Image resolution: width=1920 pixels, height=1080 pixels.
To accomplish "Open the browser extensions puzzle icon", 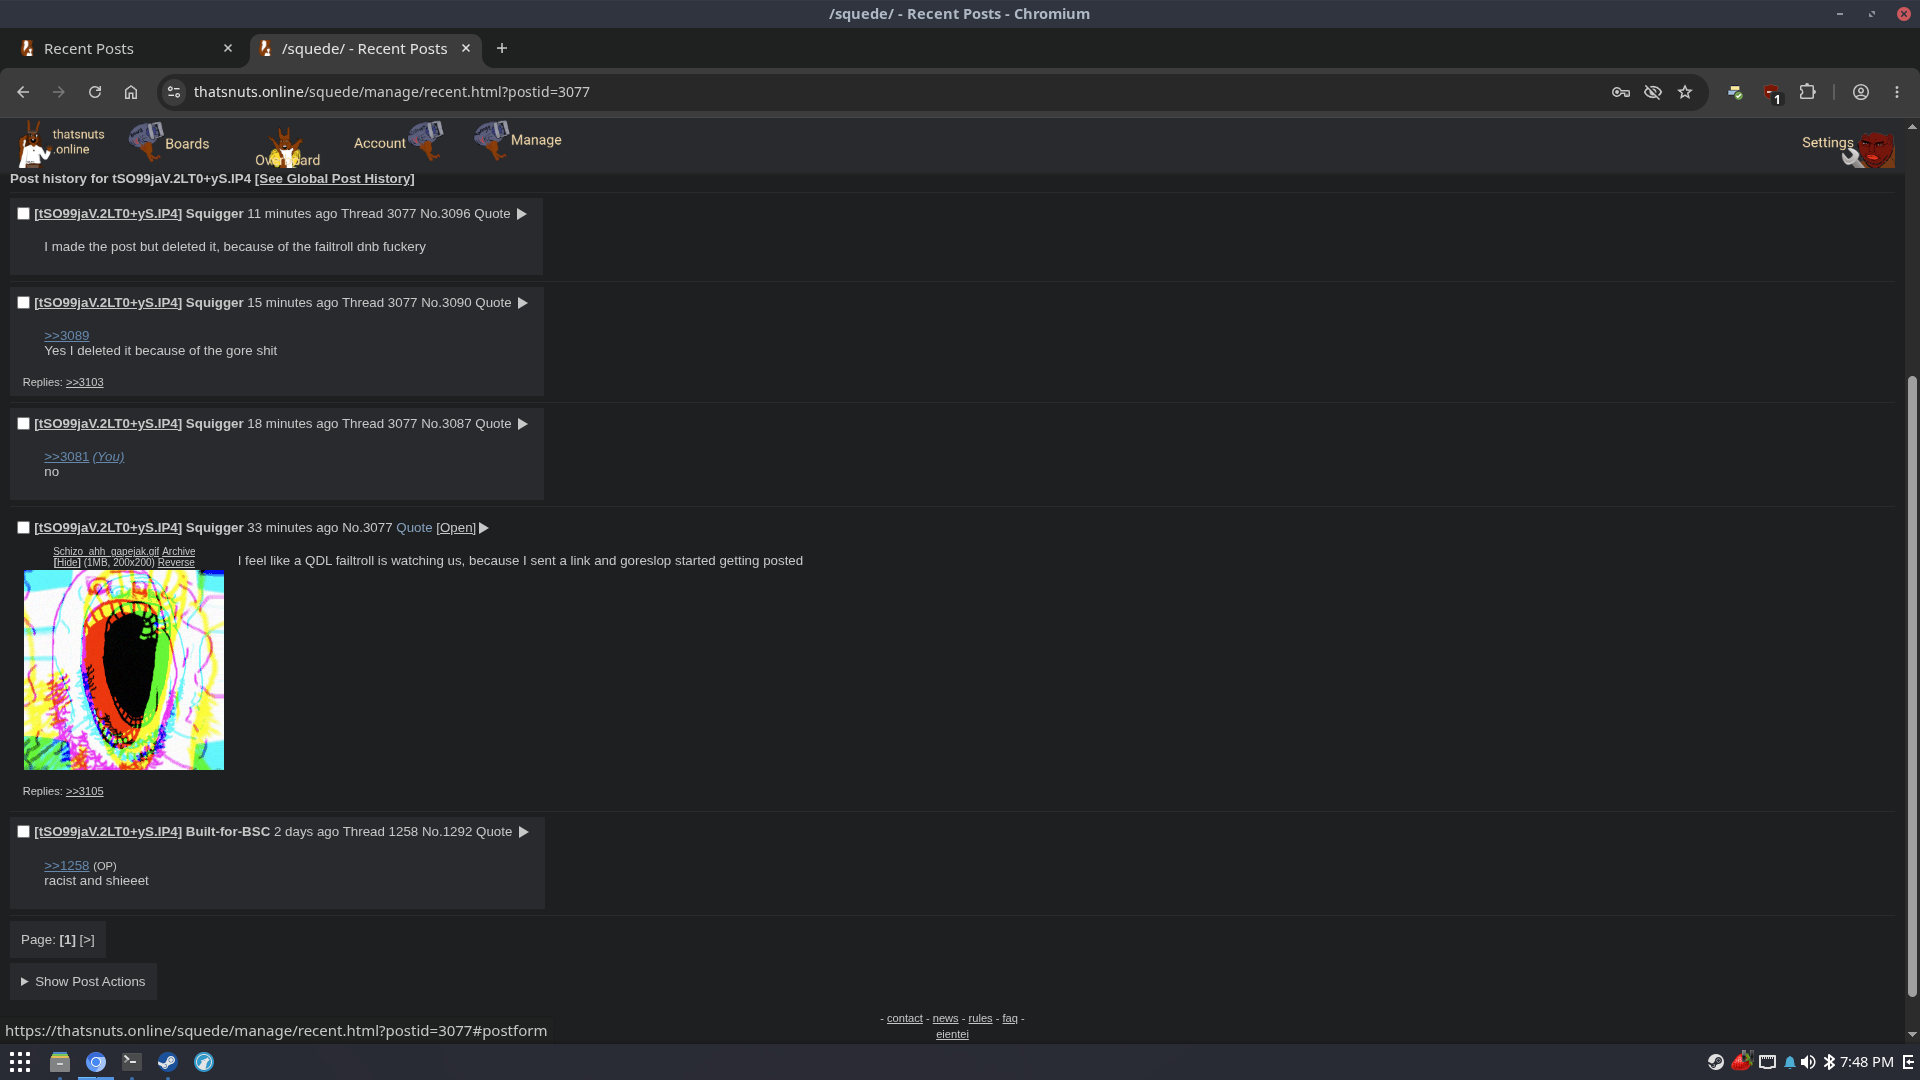I will click(x=1807, y=92).
